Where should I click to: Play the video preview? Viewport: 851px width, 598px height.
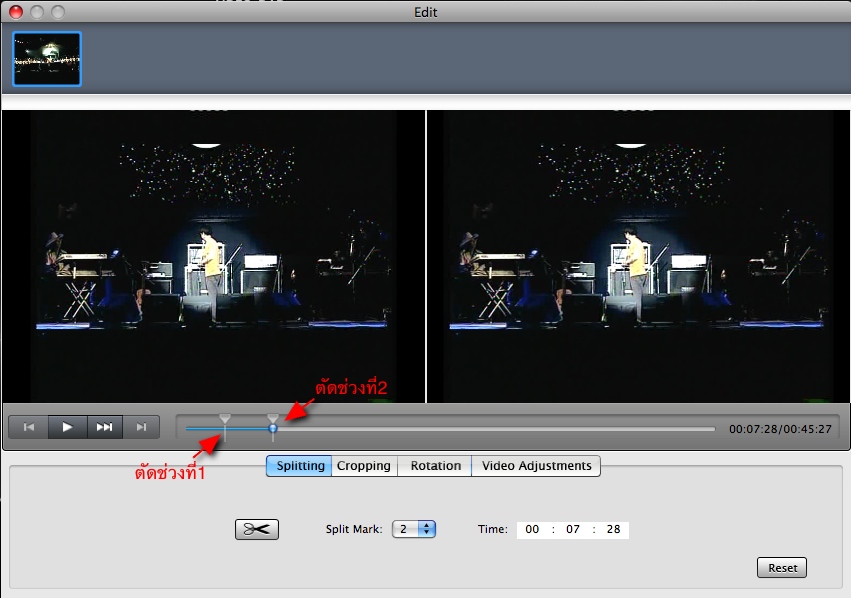click(67, 427)
